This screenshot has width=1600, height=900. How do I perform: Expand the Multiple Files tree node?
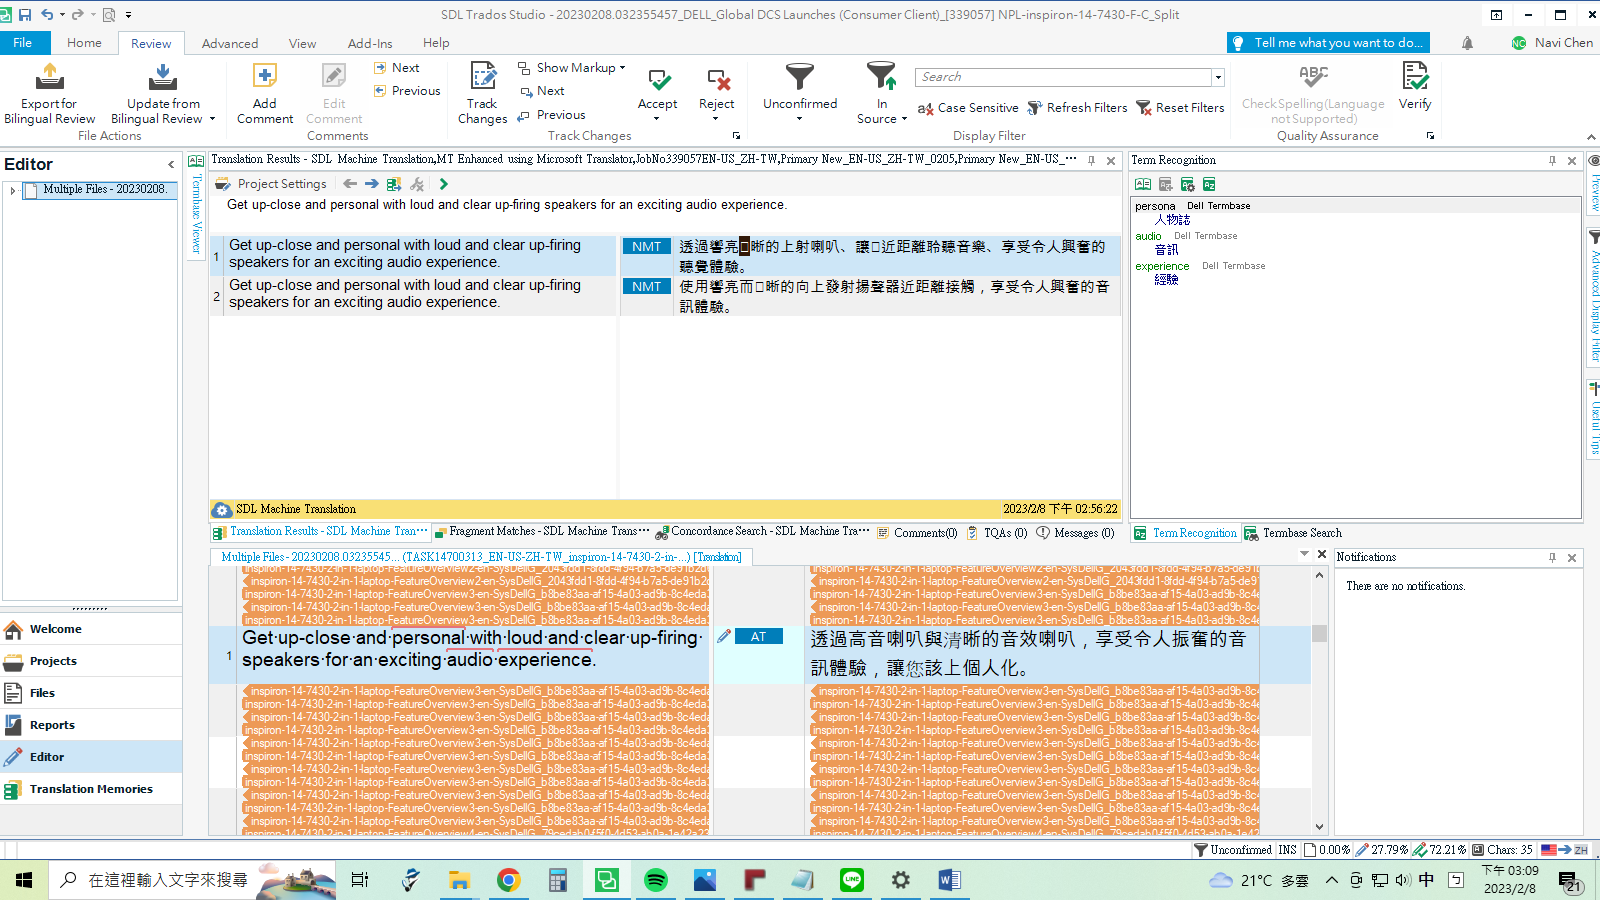(12, 190)
